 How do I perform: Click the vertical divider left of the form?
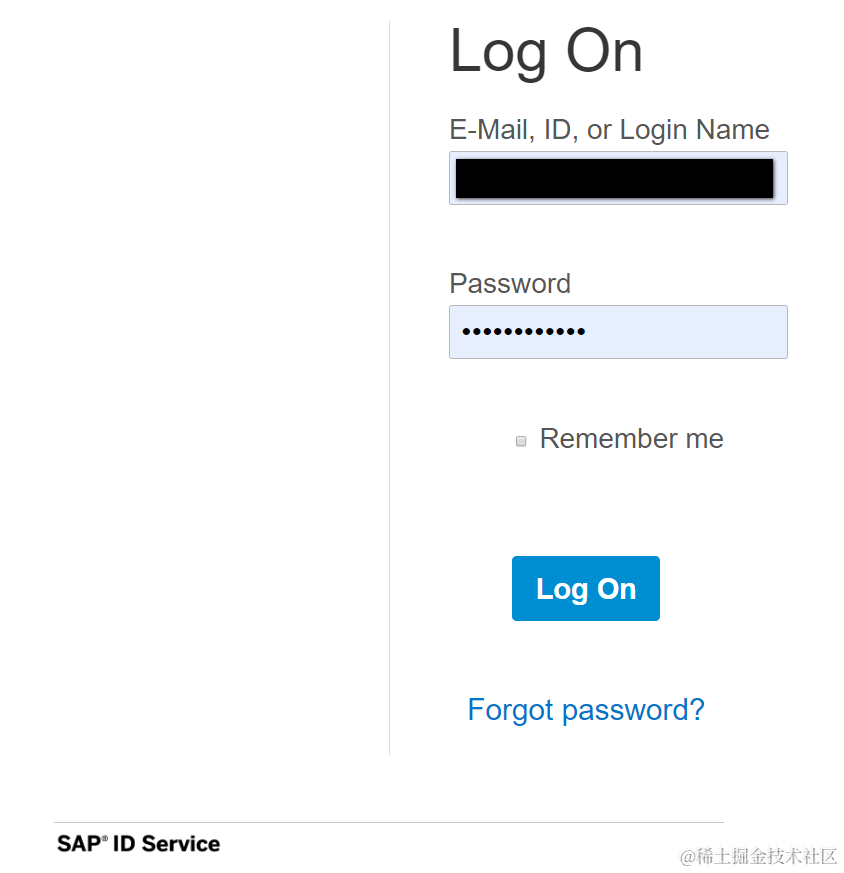389,400
